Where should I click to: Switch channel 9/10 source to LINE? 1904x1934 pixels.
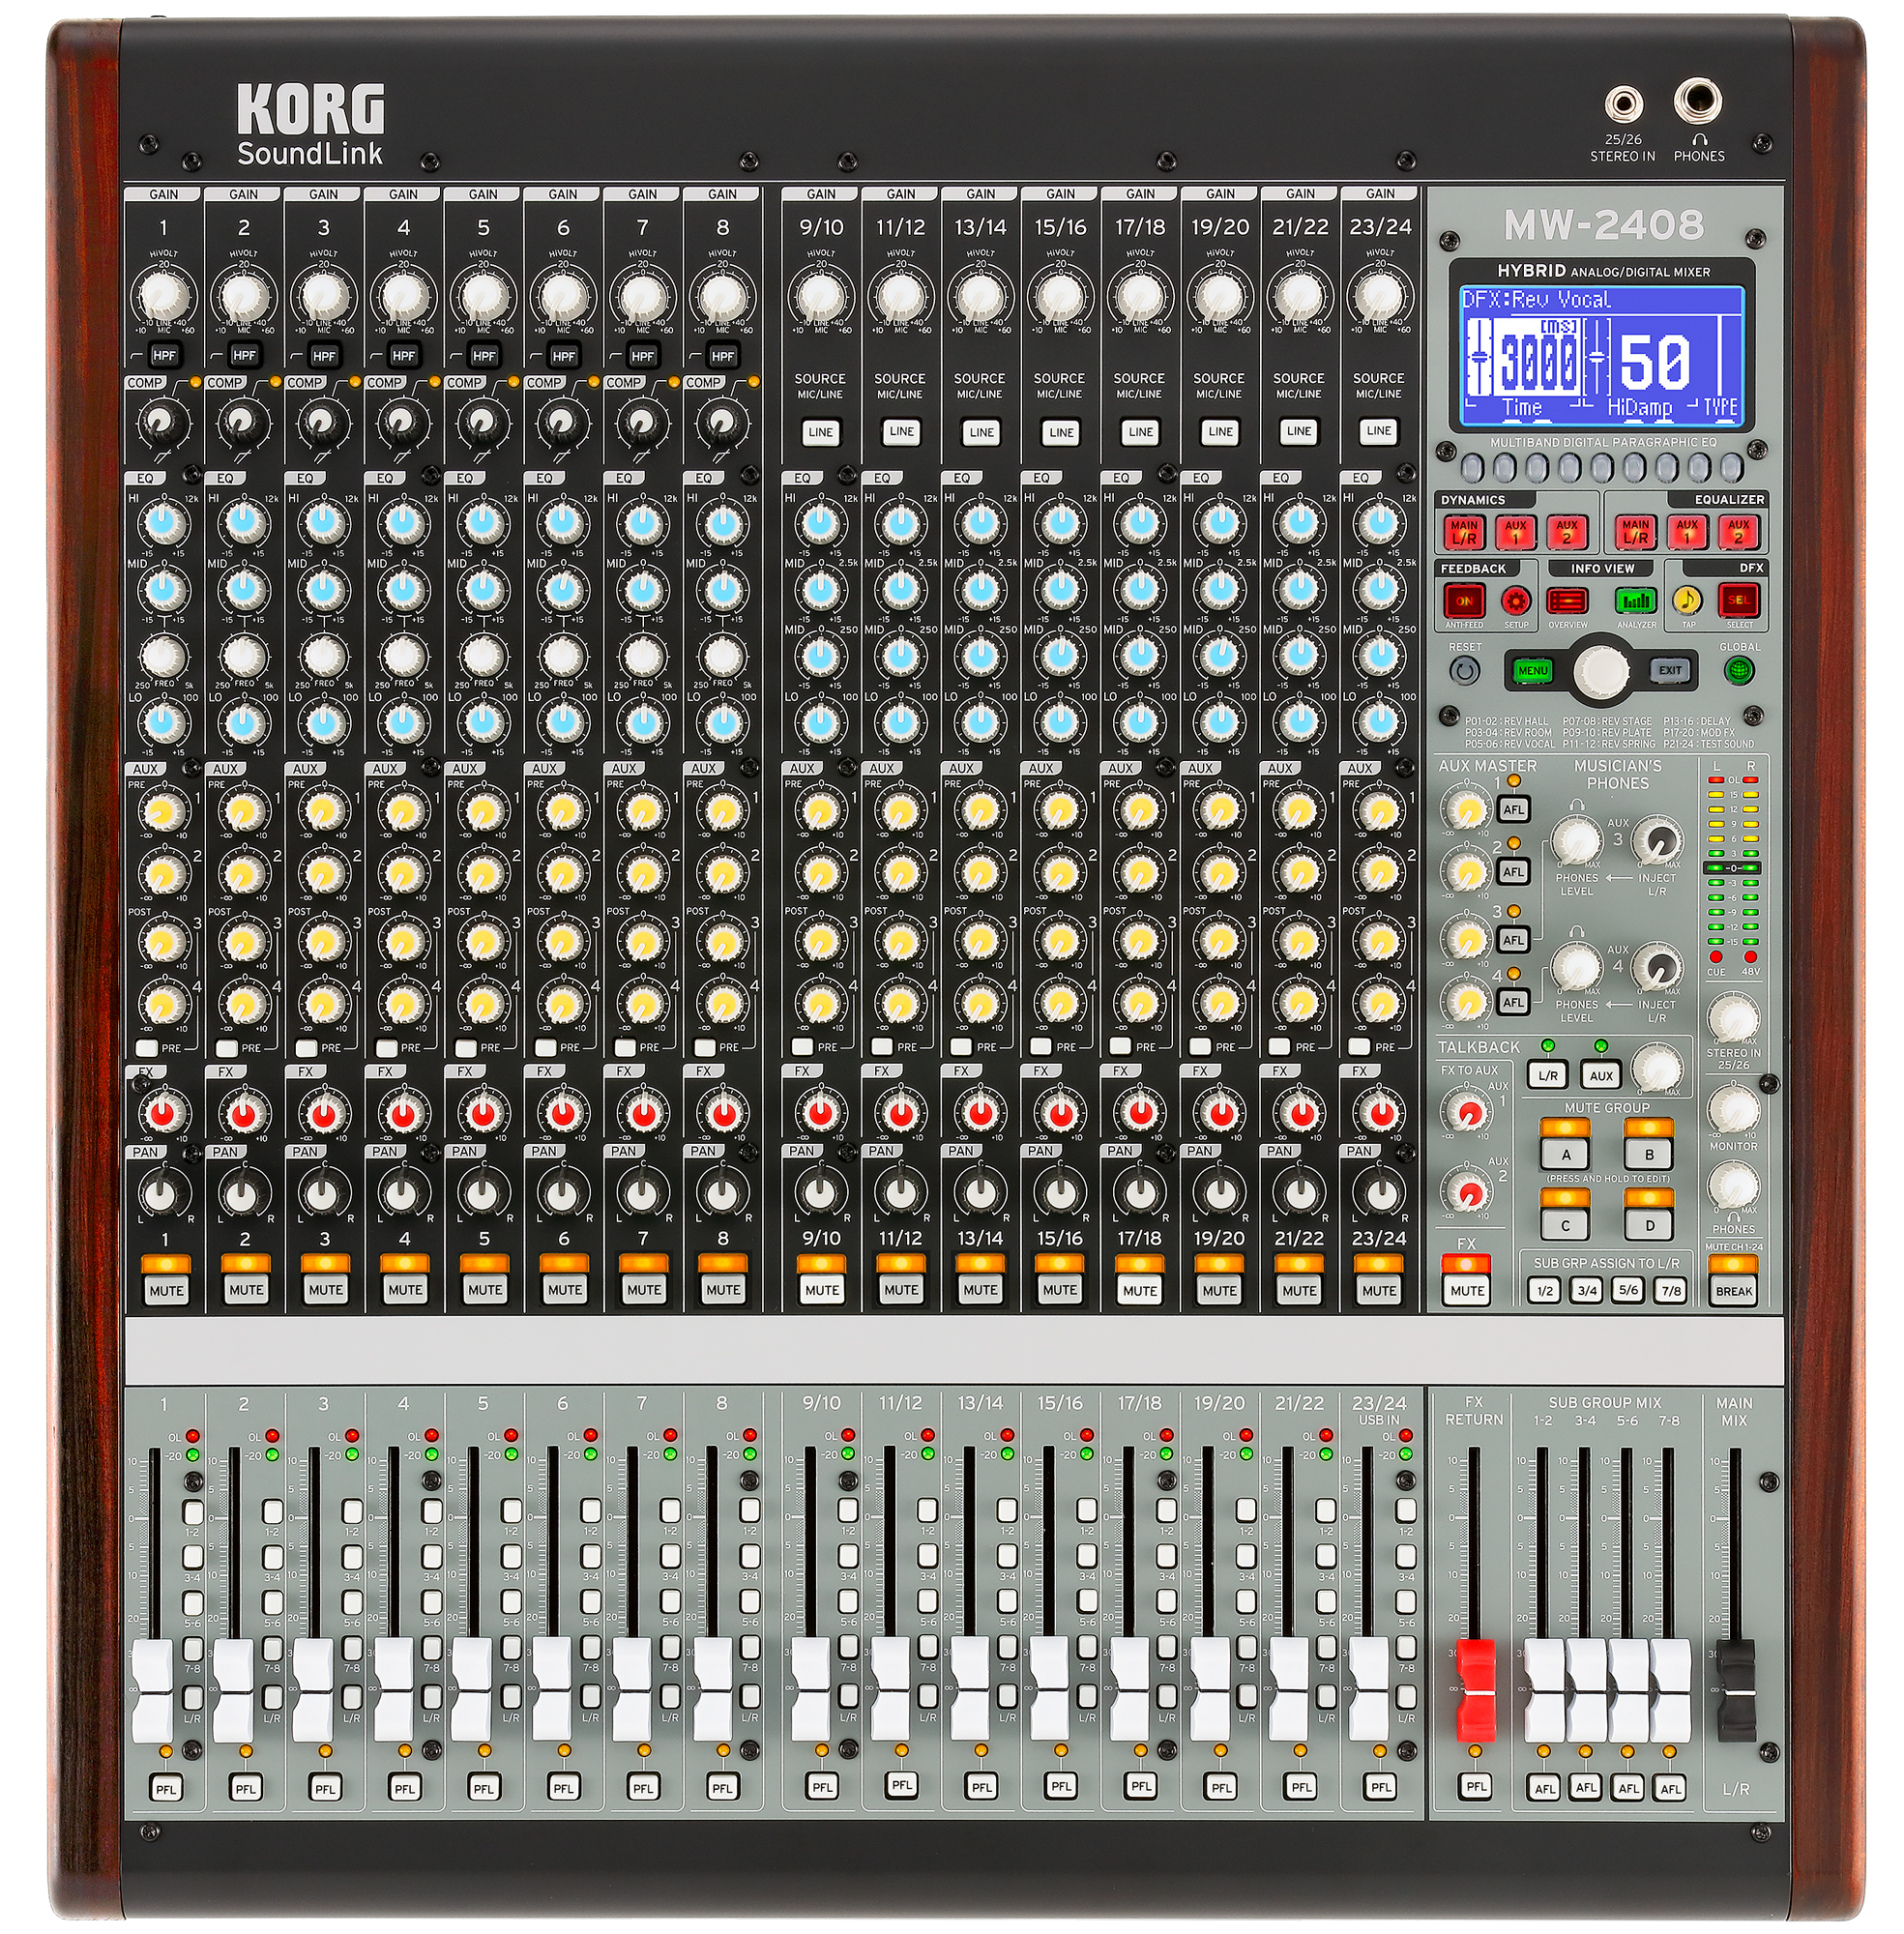tap(820, 431)
